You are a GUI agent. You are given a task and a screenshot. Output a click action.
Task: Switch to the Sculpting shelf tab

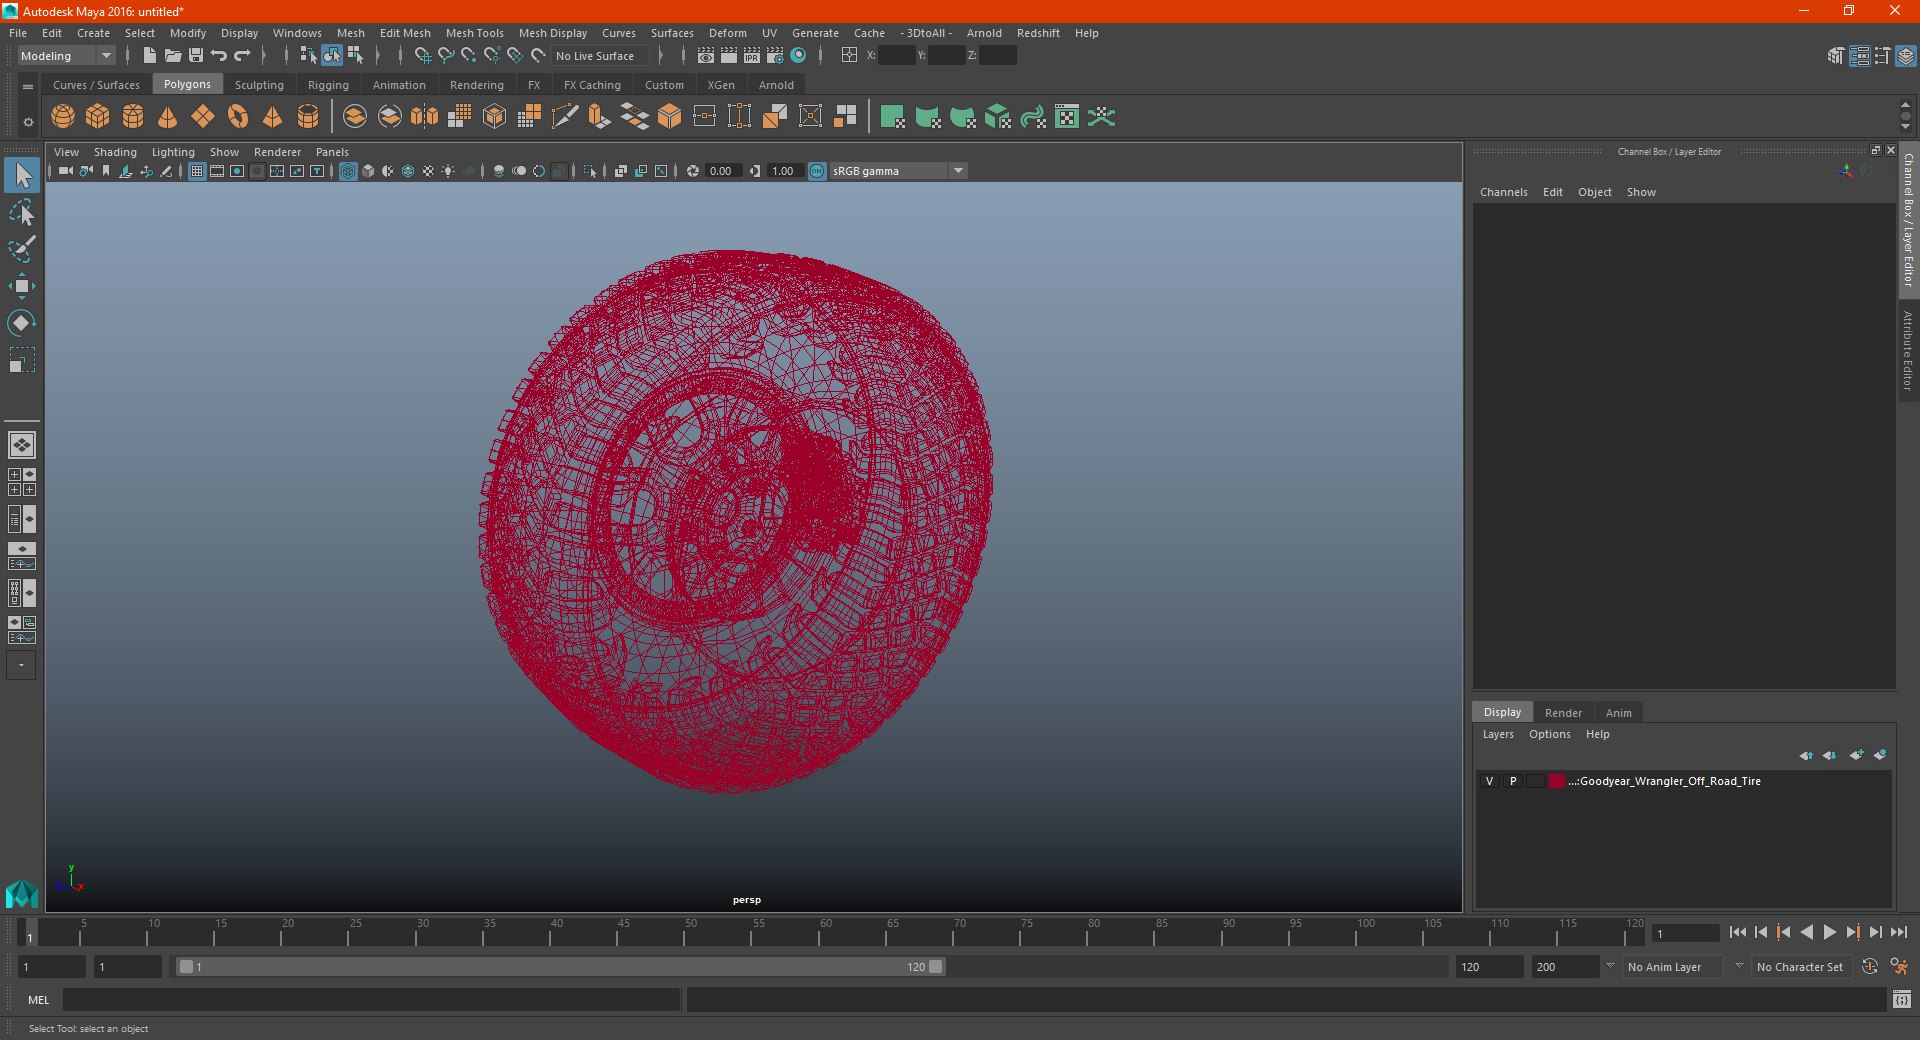pos(259,85)
